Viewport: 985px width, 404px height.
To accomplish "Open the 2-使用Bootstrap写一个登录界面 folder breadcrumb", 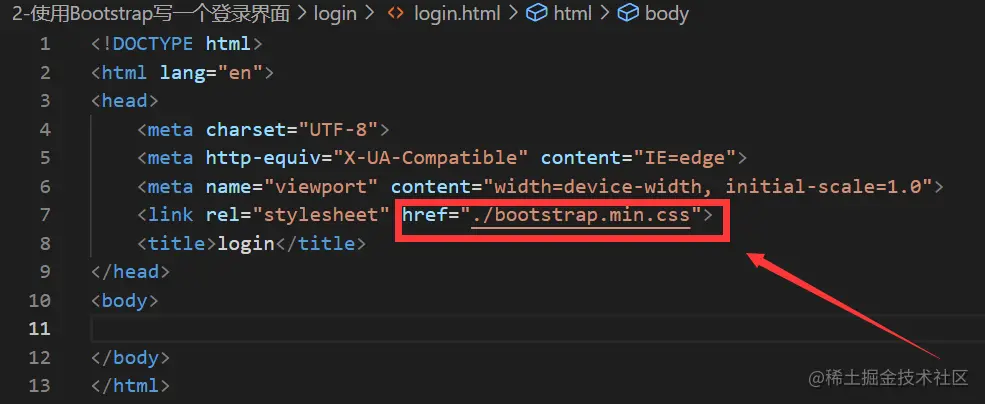I will tap(151, 13).
